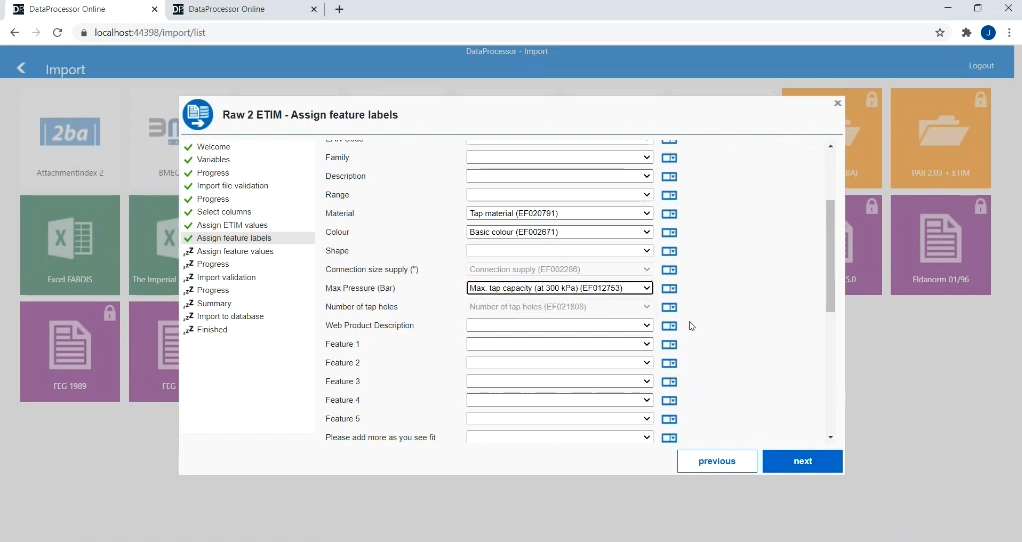Open the Feature 5 dropdown

(x=559, y=419)
